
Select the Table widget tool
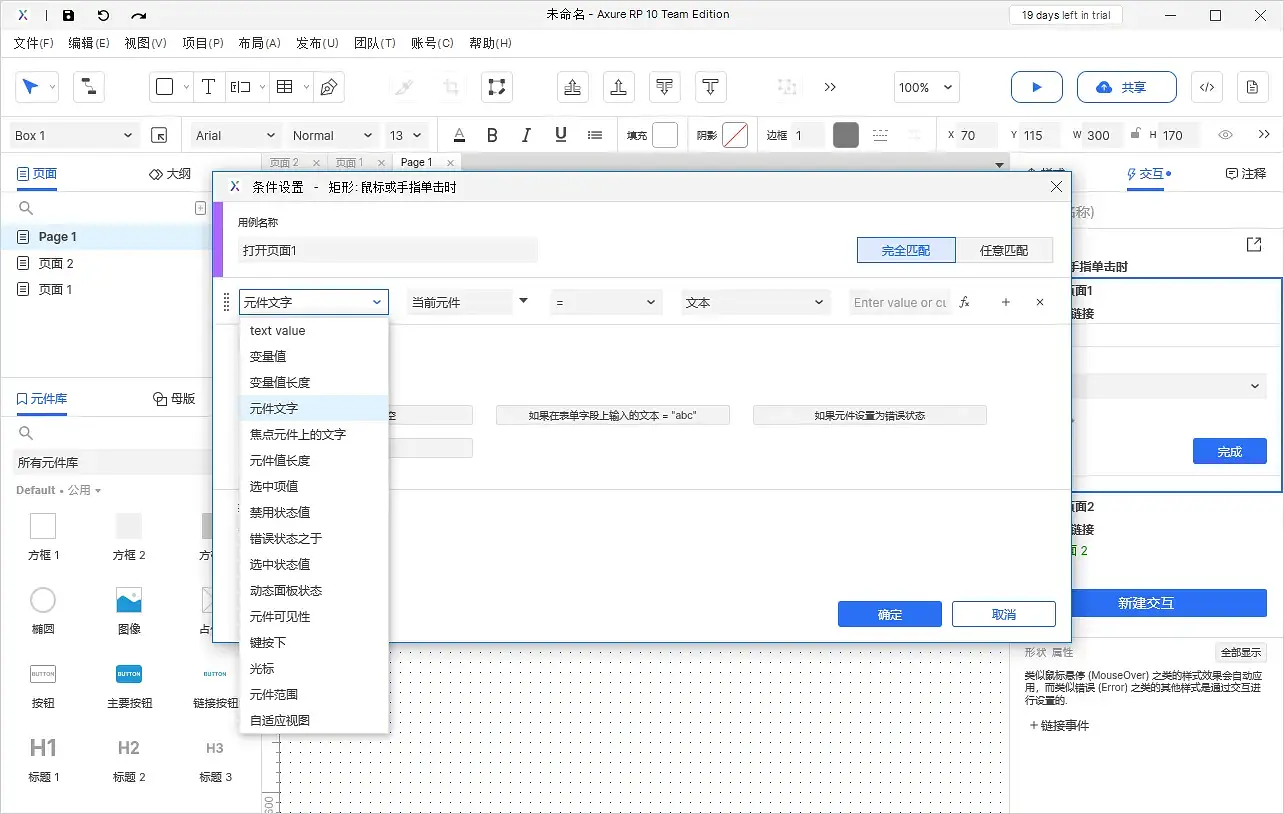pos(285,87)
